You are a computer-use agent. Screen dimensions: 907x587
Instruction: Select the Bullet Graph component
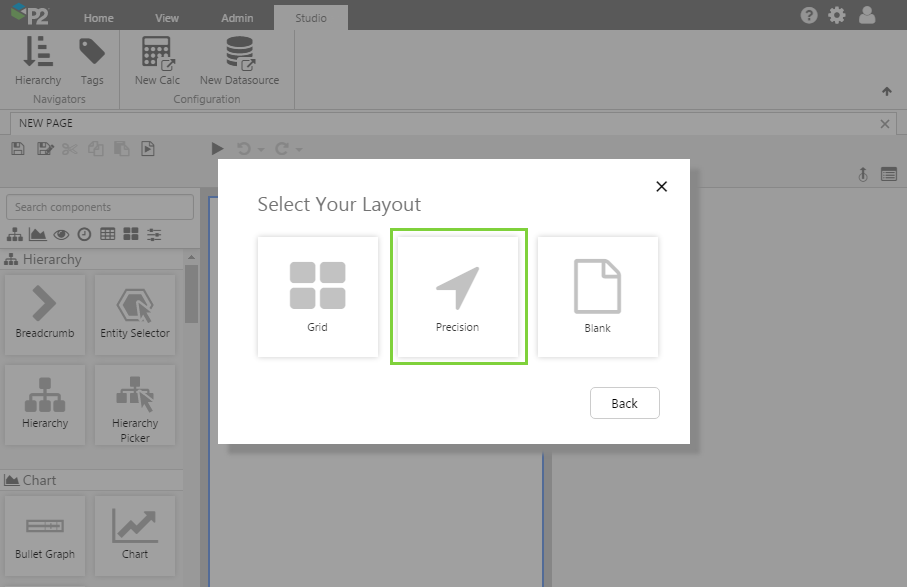pos(45,535)
